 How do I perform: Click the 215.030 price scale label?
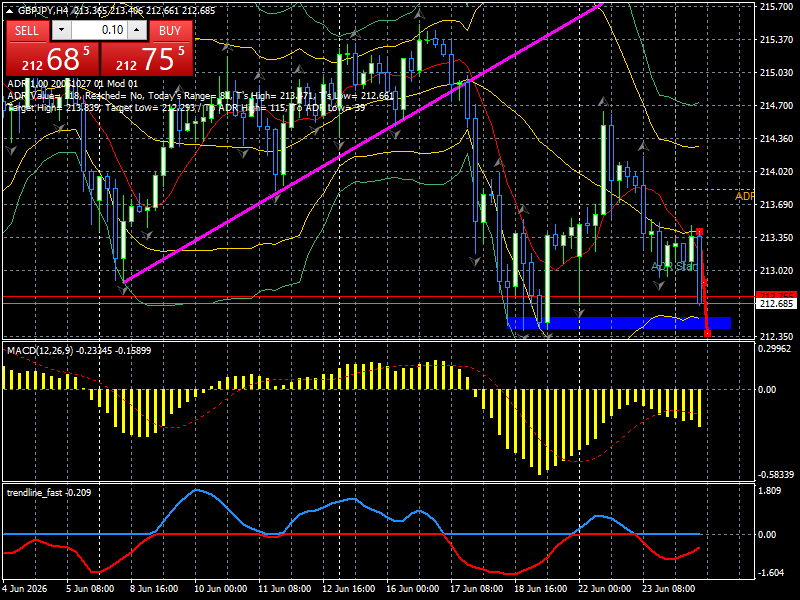776,73
